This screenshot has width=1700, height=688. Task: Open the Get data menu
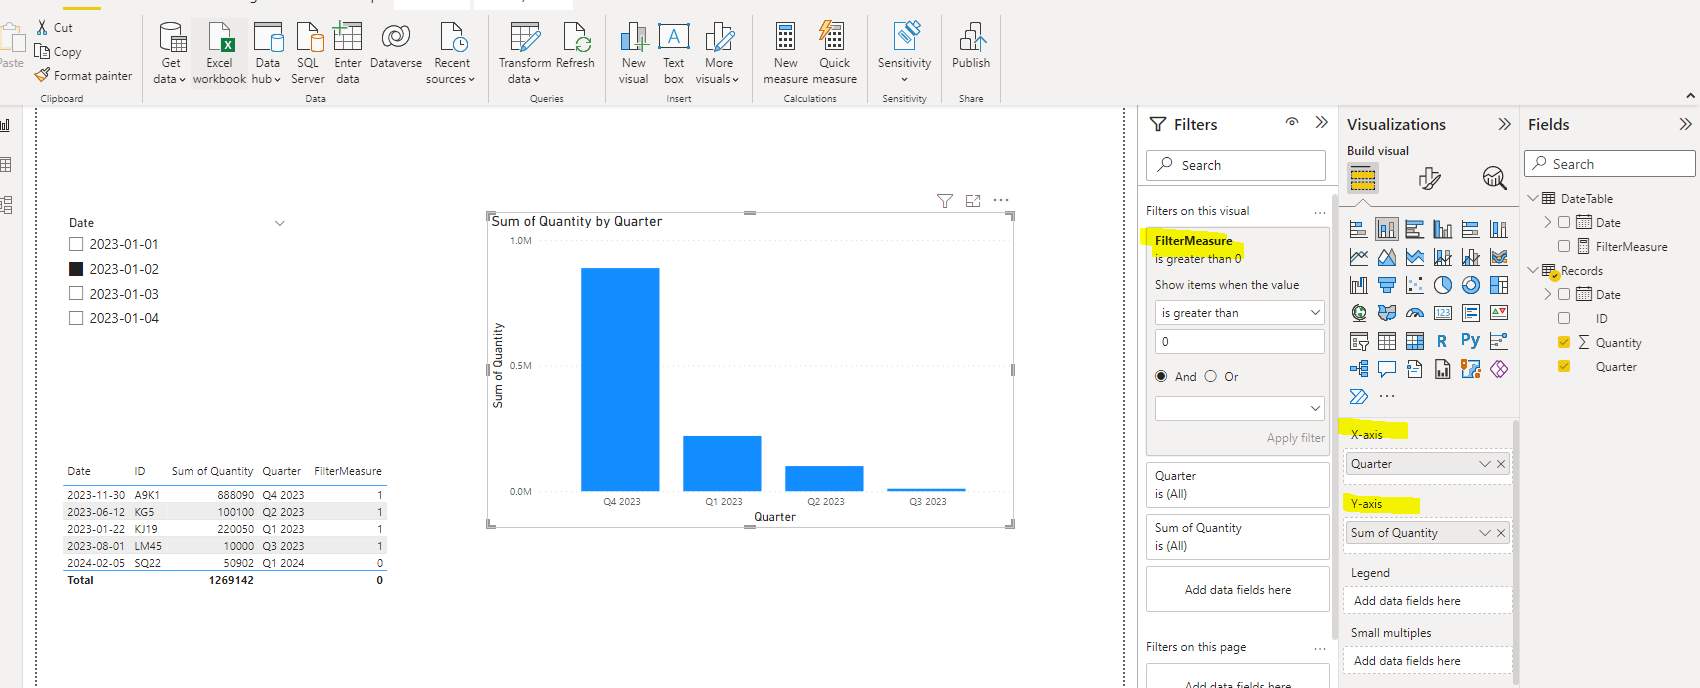click(x=172, y=53)
